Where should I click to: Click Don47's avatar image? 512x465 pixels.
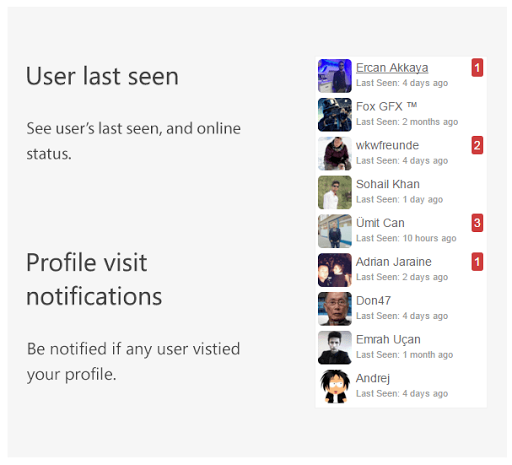[x=335, y=309]
